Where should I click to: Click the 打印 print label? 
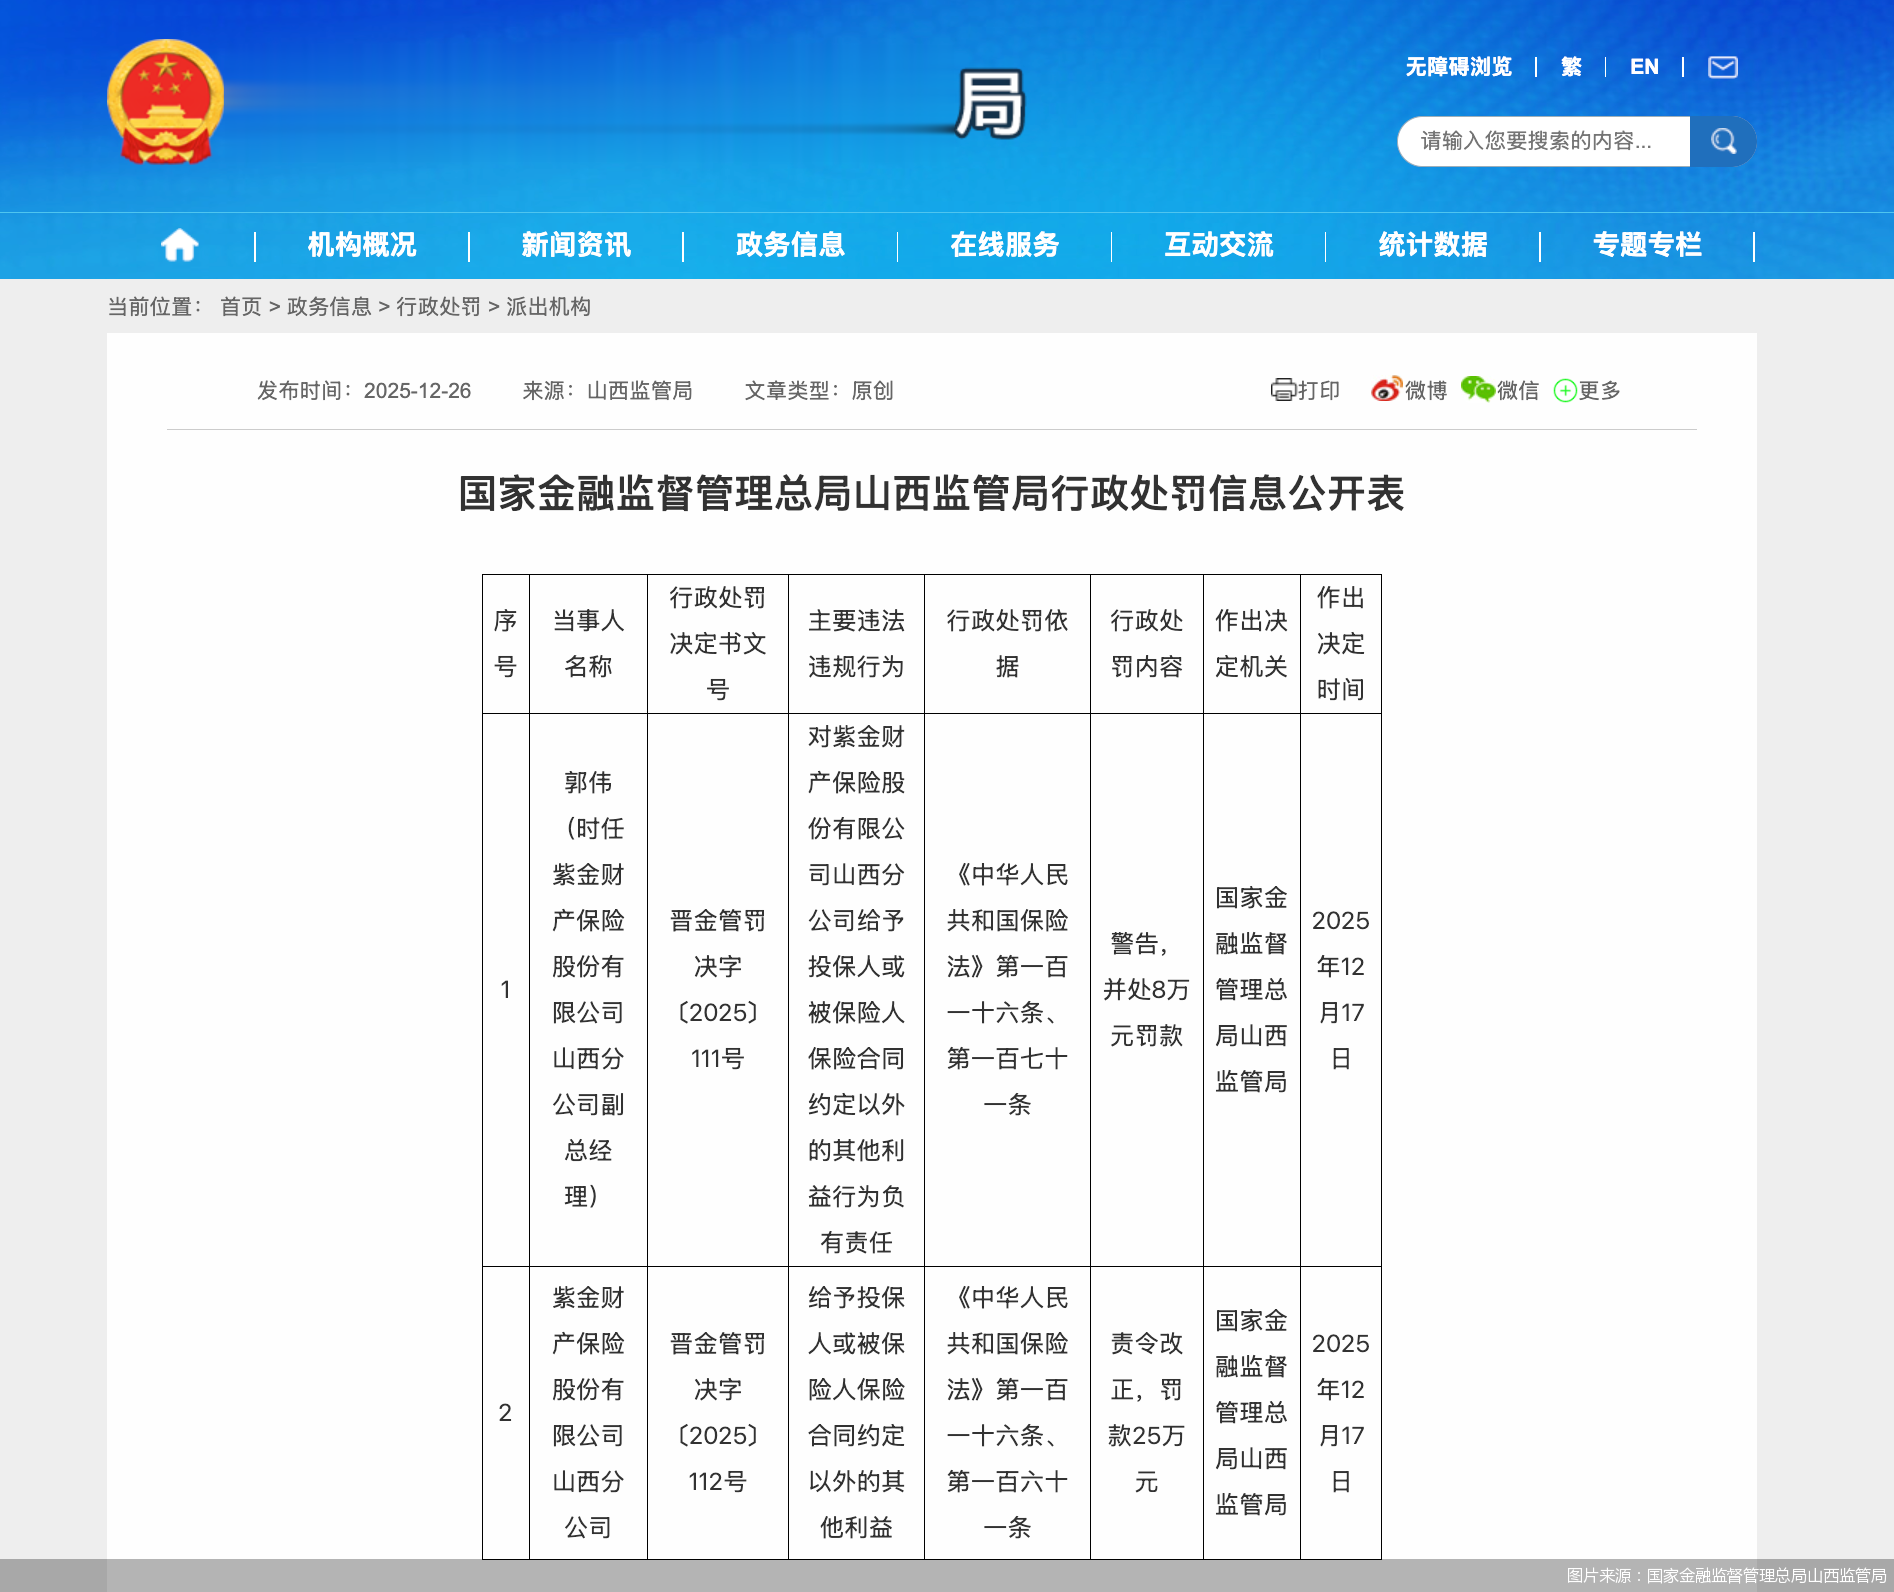pos(1319,390)
